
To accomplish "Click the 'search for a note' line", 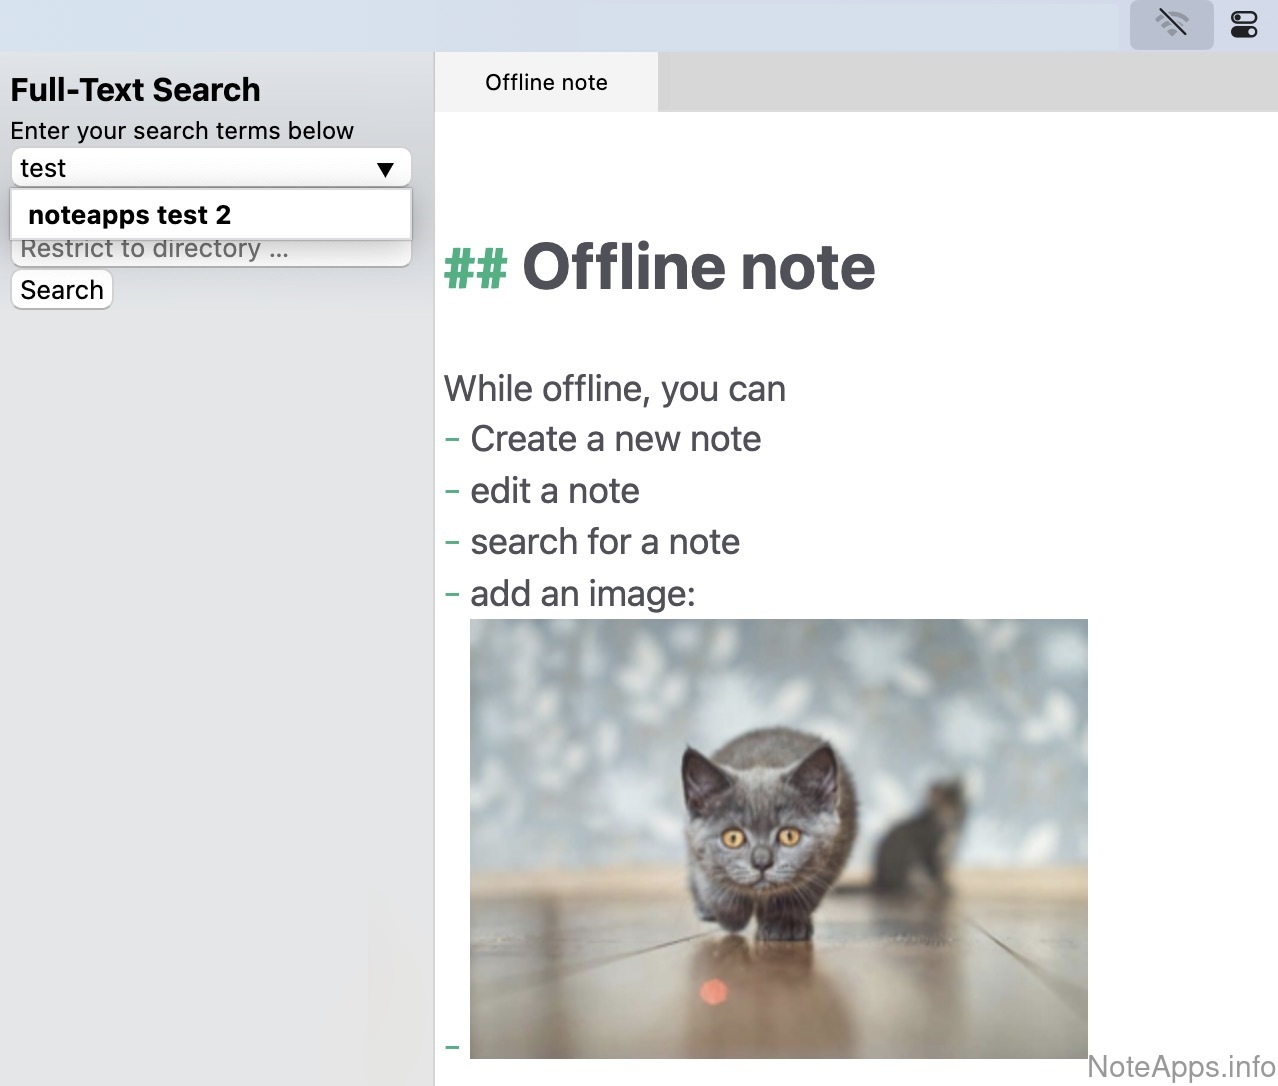I will pyautogui.click(x=604, y=542).
